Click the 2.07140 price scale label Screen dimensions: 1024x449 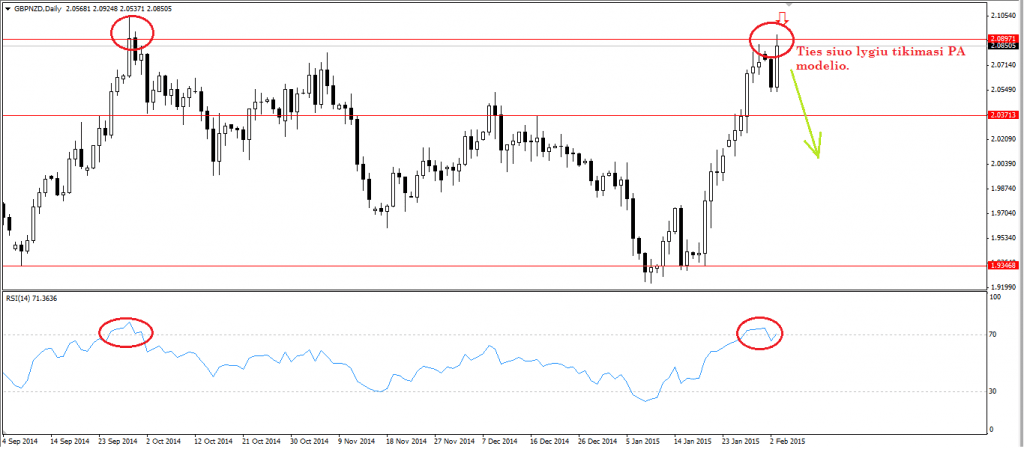[1003, 65]
